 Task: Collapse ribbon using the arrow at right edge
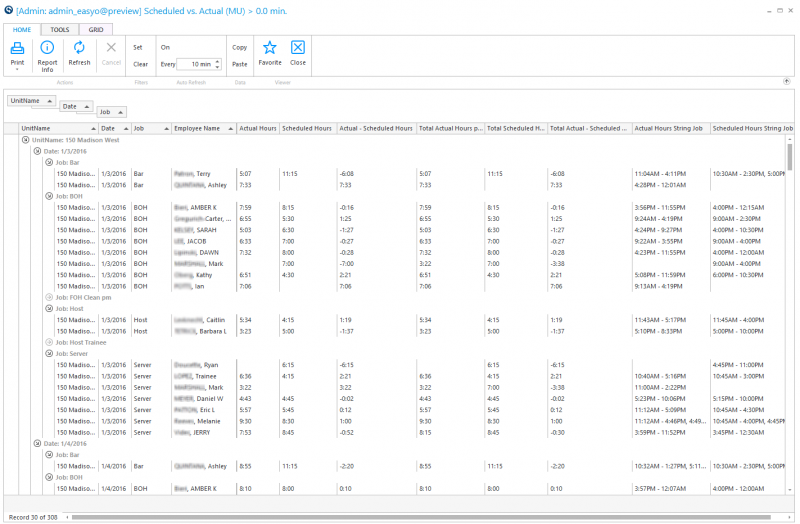787,81
